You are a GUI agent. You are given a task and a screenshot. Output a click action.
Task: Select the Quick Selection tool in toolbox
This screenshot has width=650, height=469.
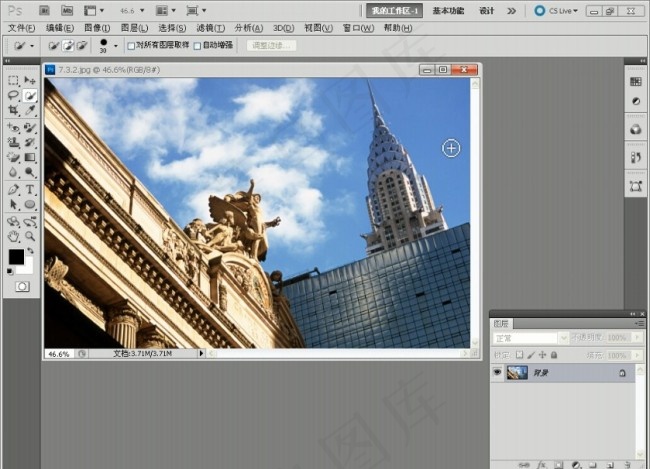[x=30, y=95]
